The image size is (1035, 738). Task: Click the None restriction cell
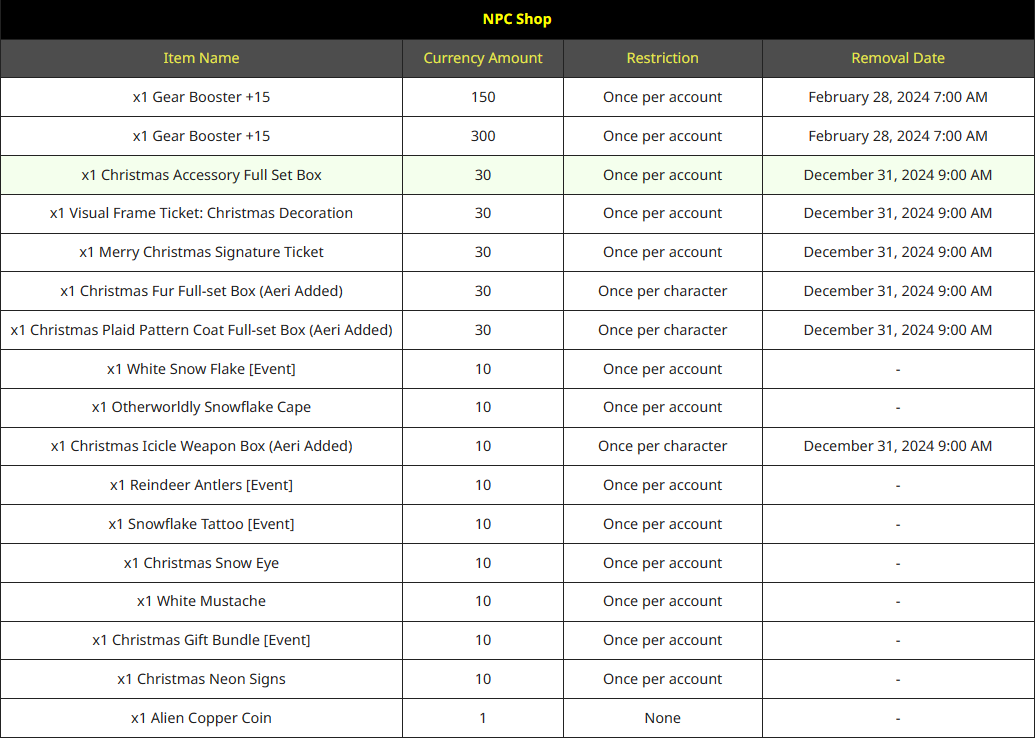662,718
